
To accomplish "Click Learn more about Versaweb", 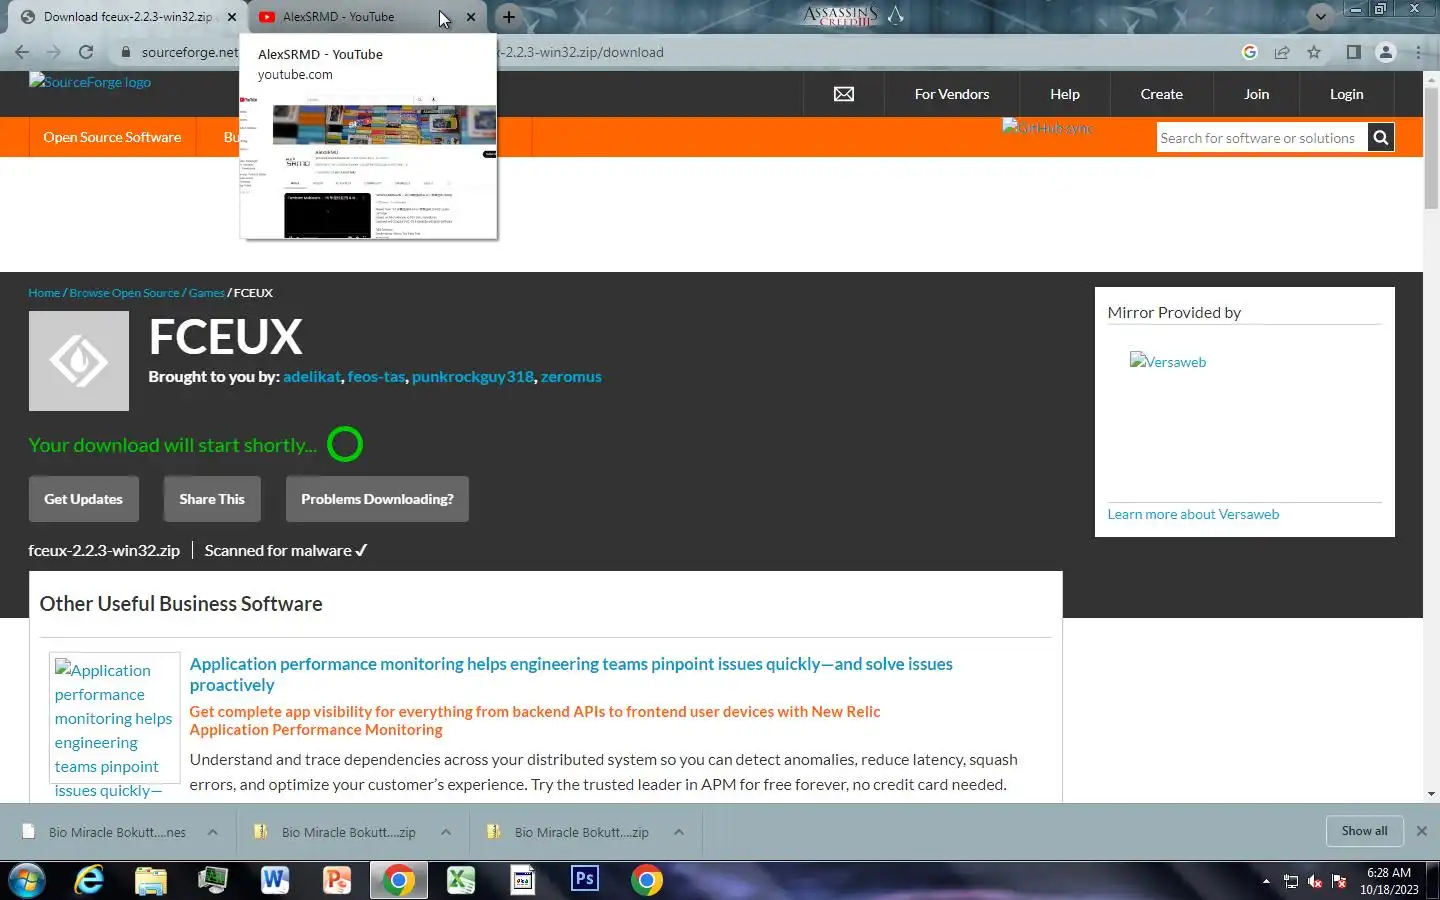I will pos(1193,514).
